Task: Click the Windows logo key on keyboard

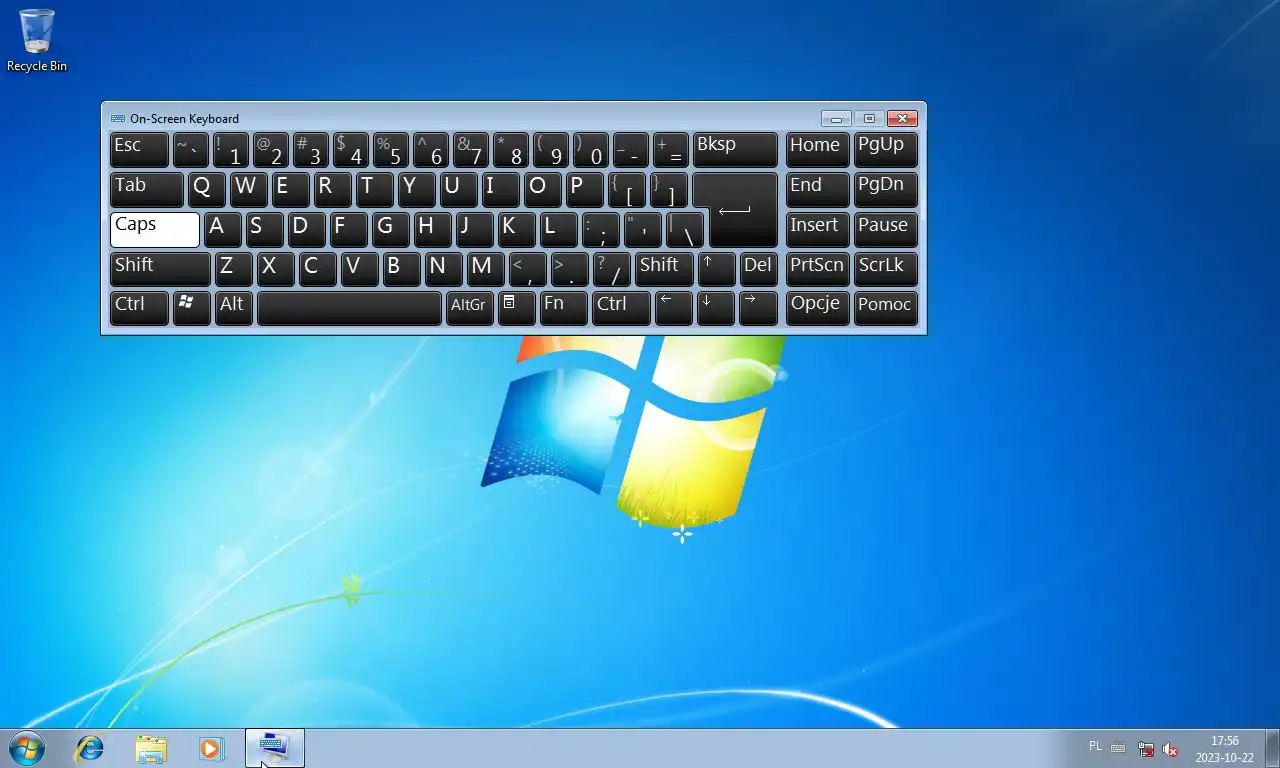Action: coord(191,308)
